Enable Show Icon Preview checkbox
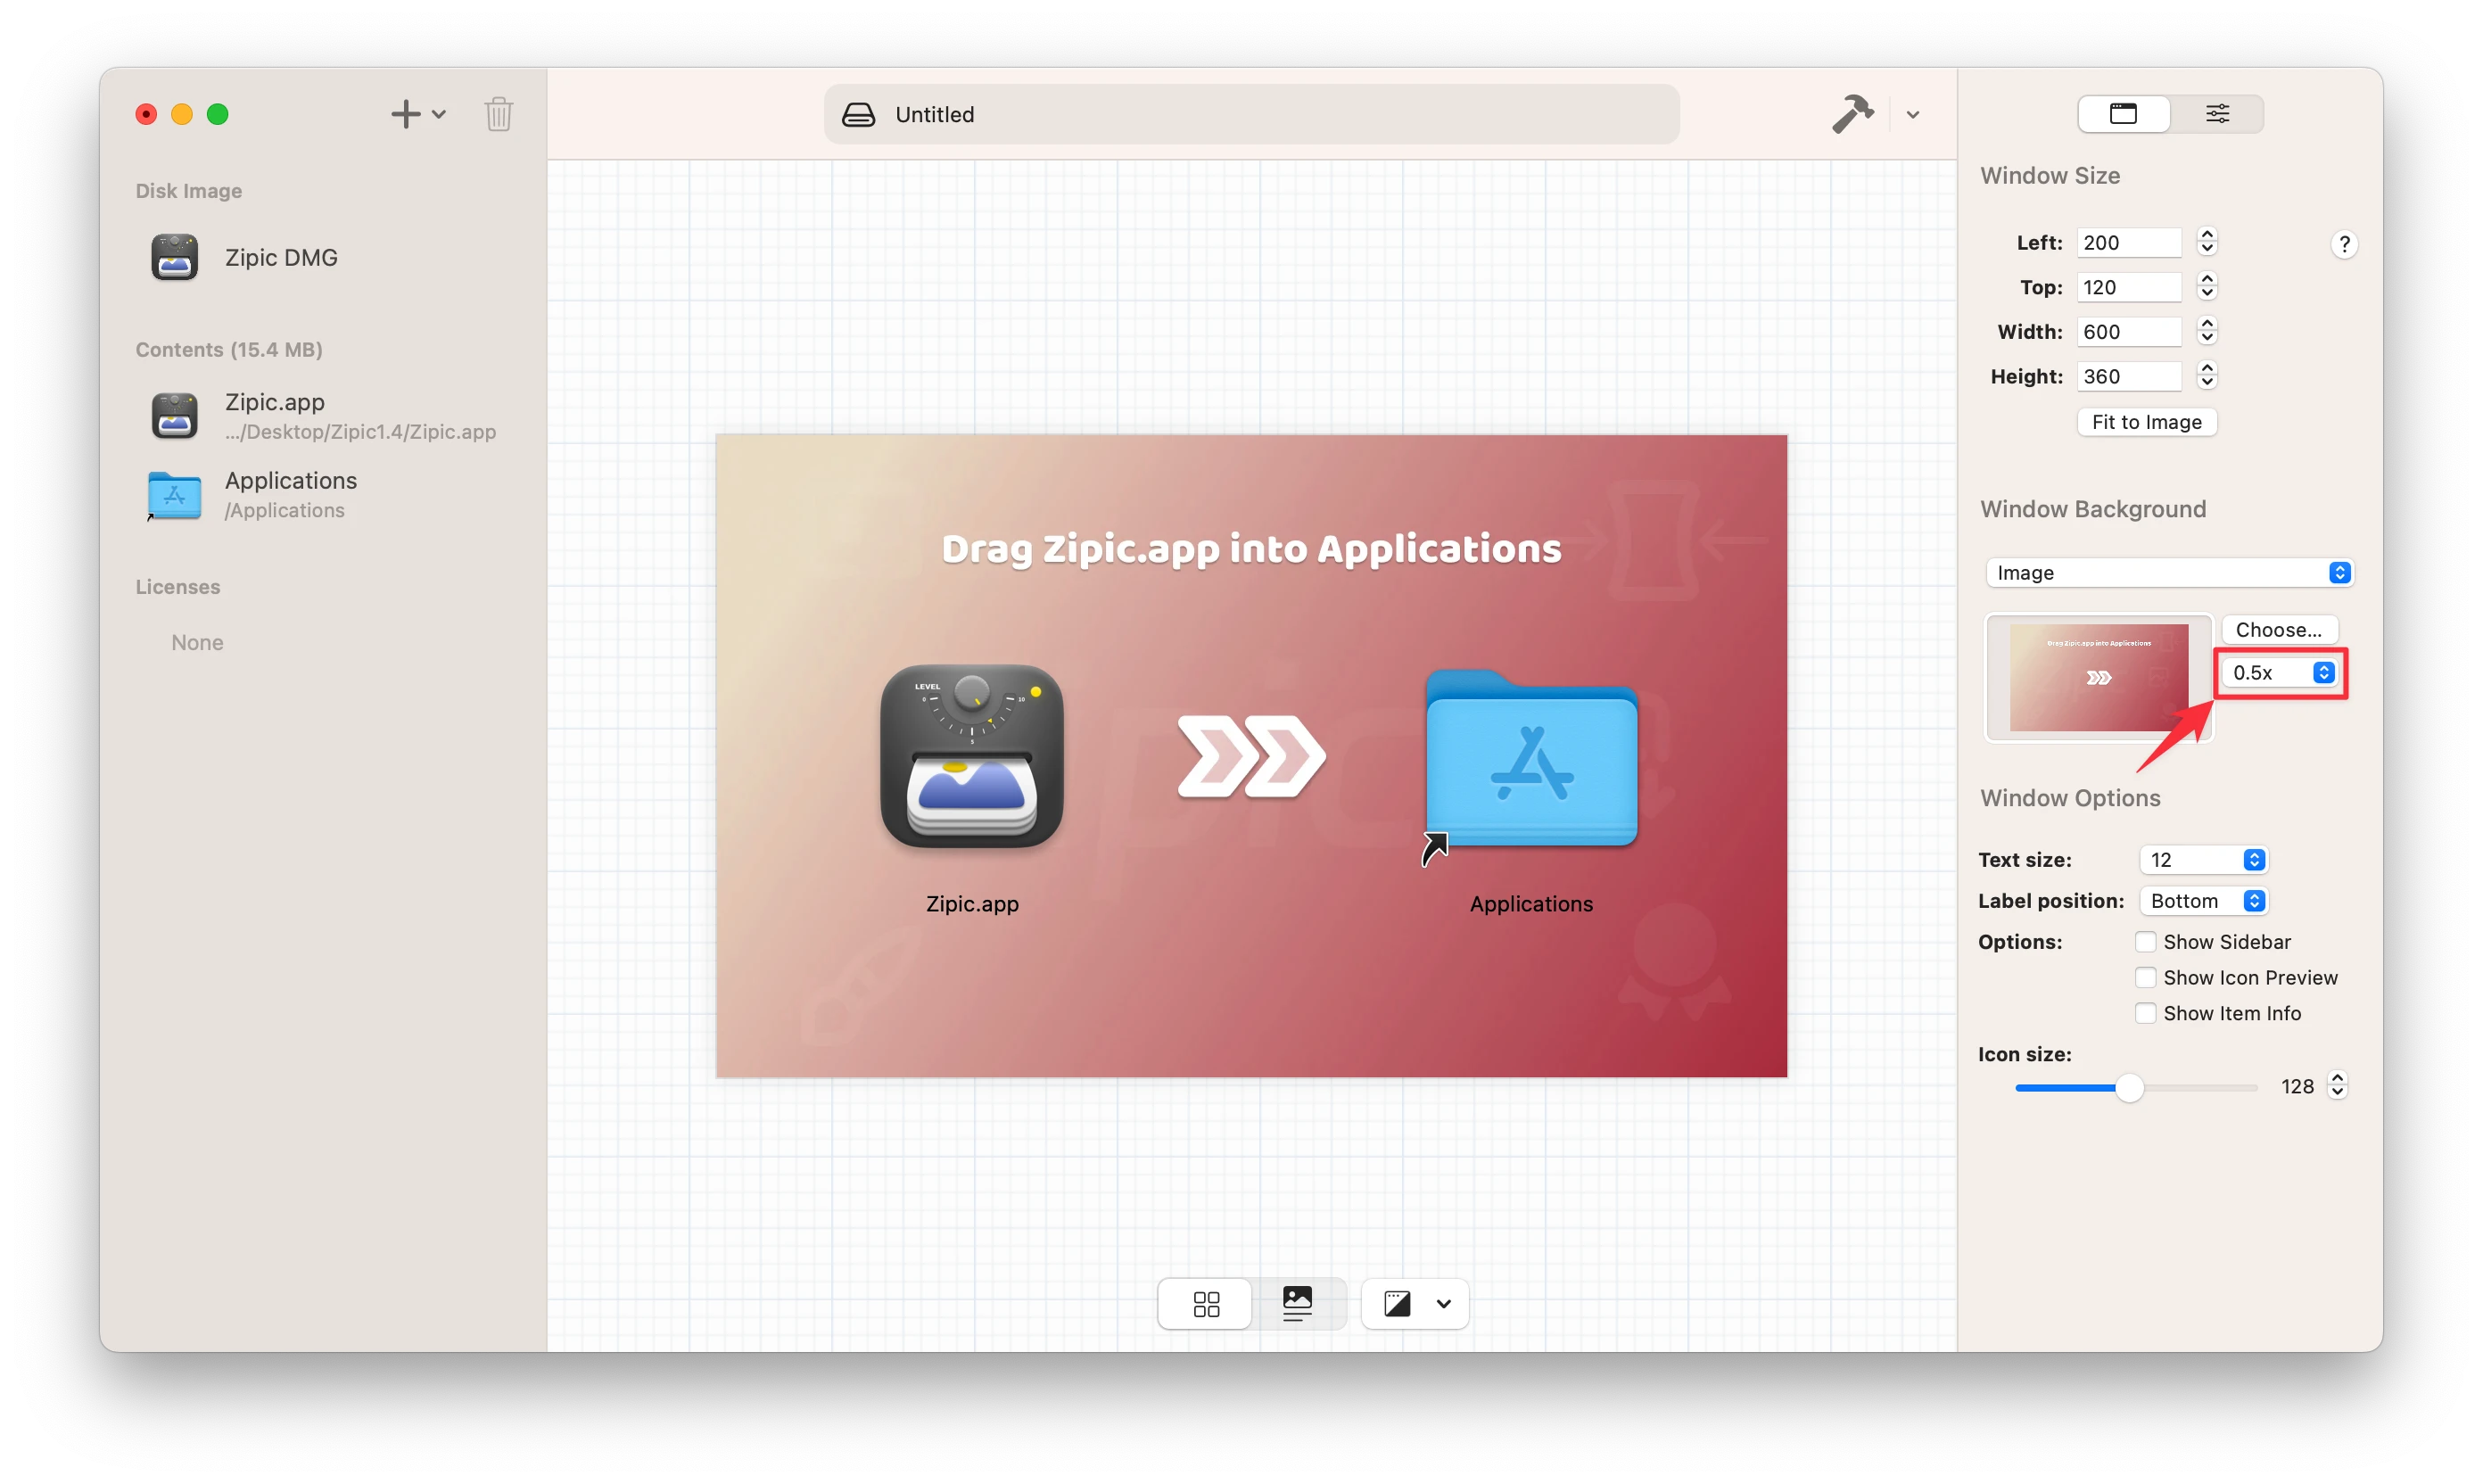The height and width of the screenshot is (1484, 2483). tap(2144, 977)
